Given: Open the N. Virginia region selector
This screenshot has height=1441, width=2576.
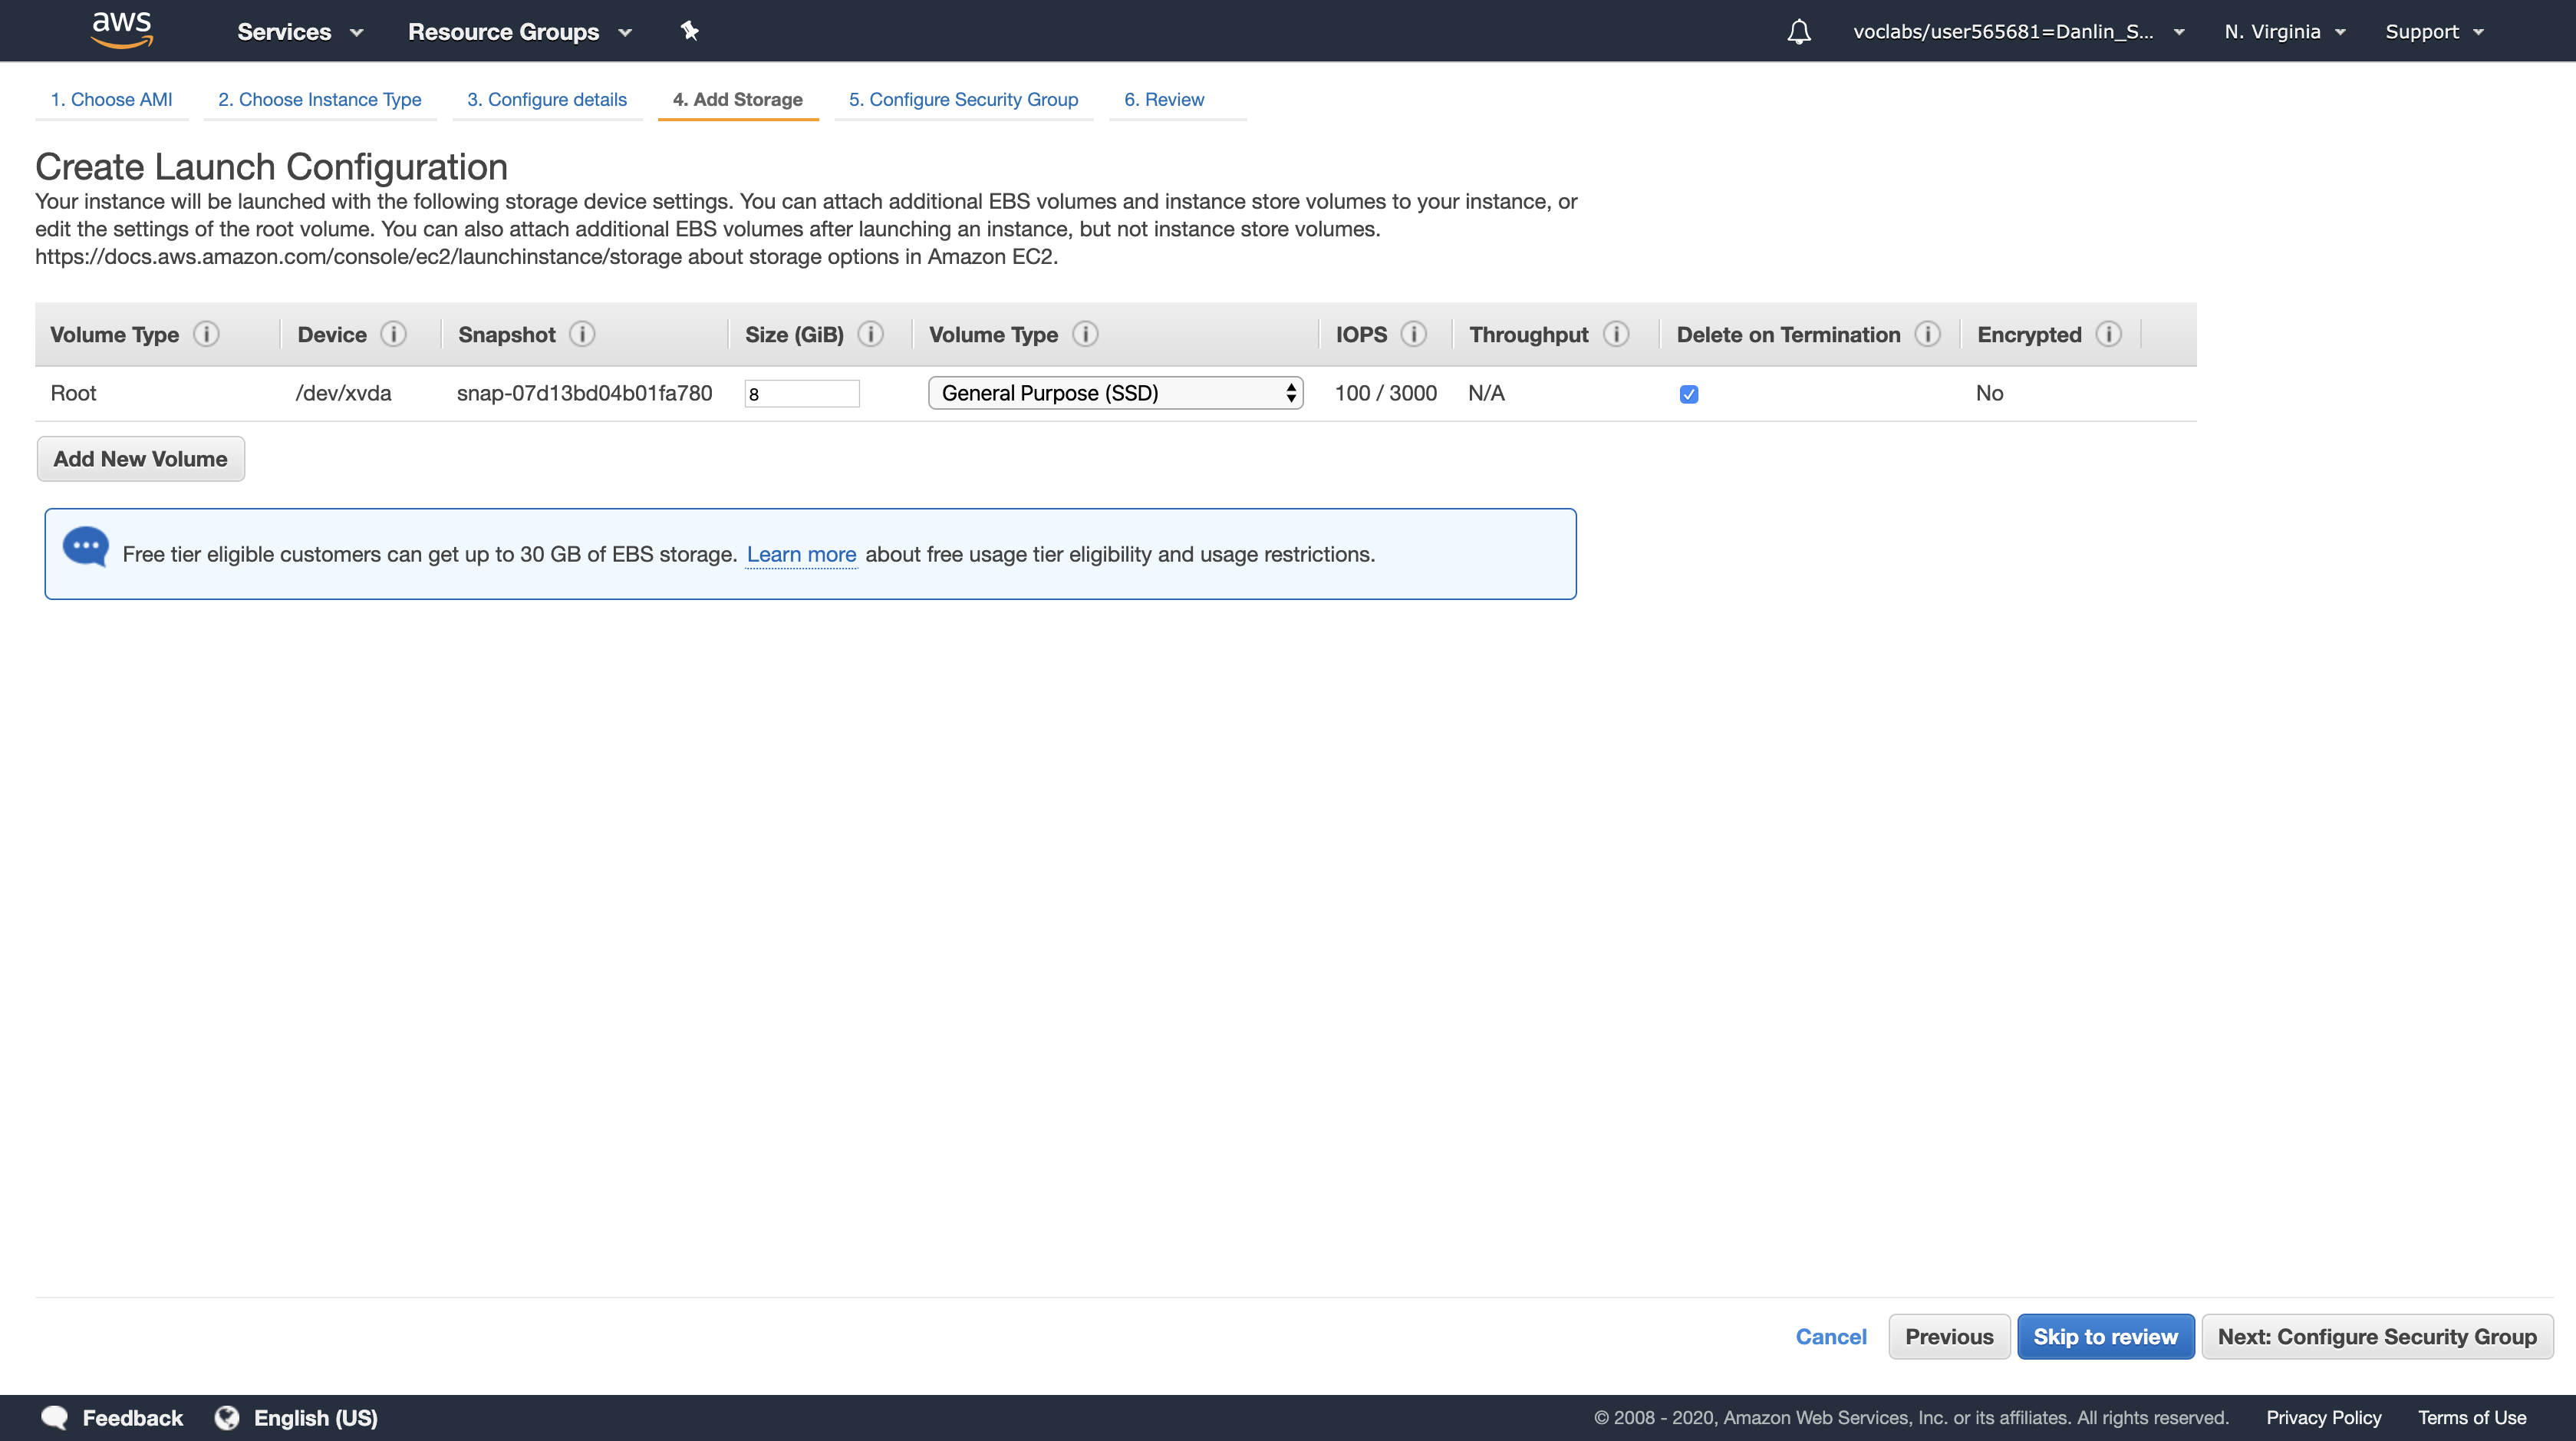Looking at the screenshot, I should [x=2284, y=32].
